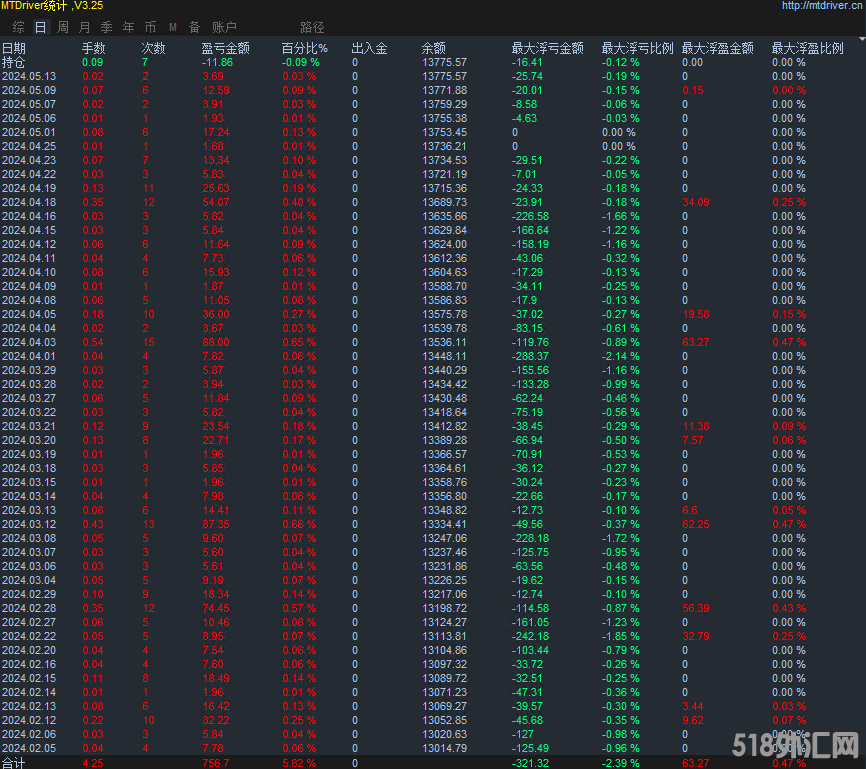This screenshot has height=769, width=866.
Task: Click the 最大浮盈比例 column header
Action: tap(807, 48)
